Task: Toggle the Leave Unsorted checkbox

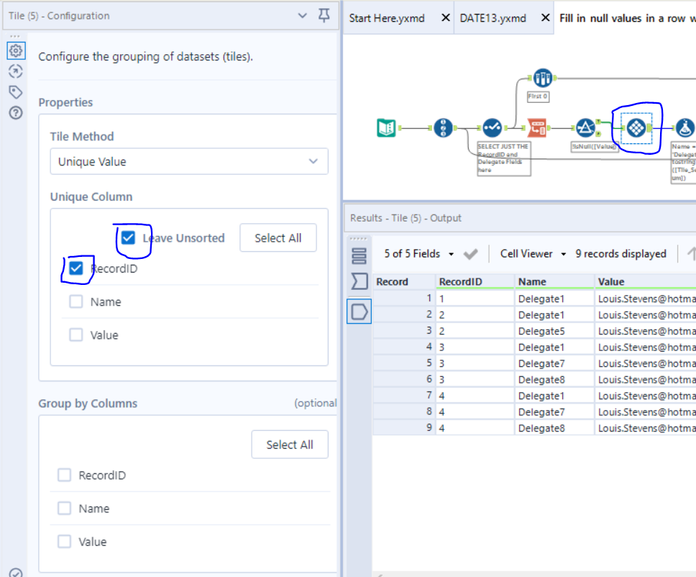Action: tap(128, 238)
